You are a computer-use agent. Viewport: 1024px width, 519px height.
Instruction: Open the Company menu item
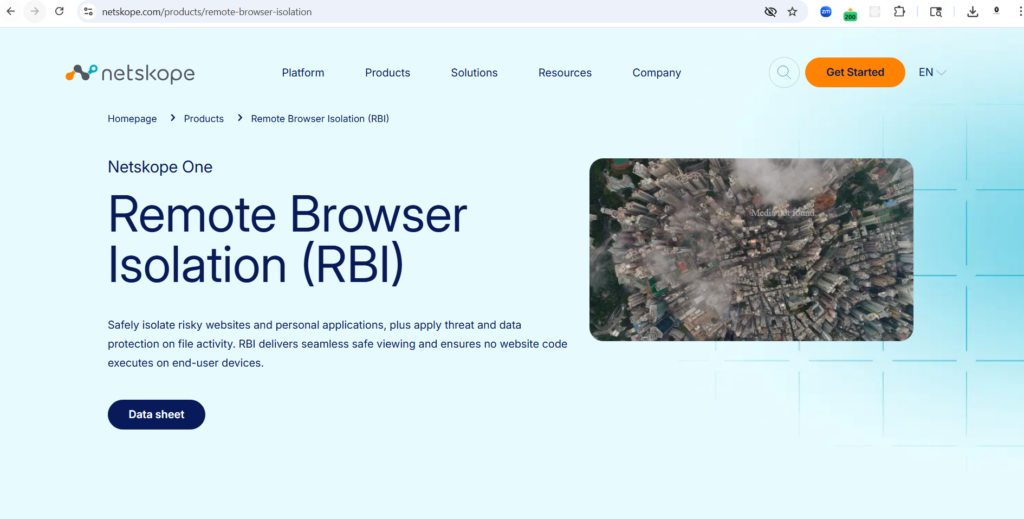[656, 73]
